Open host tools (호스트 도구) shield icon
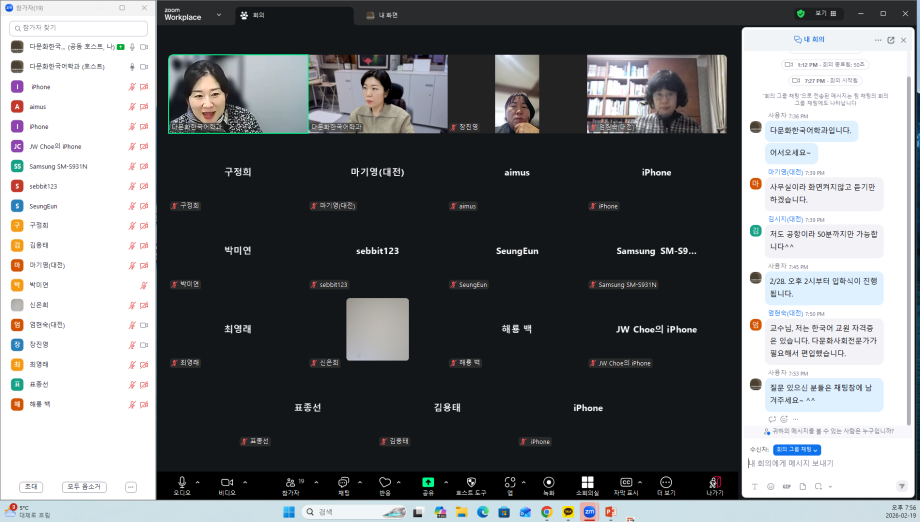Viewport: 920px width, 522px height. (x=470, y=482)
